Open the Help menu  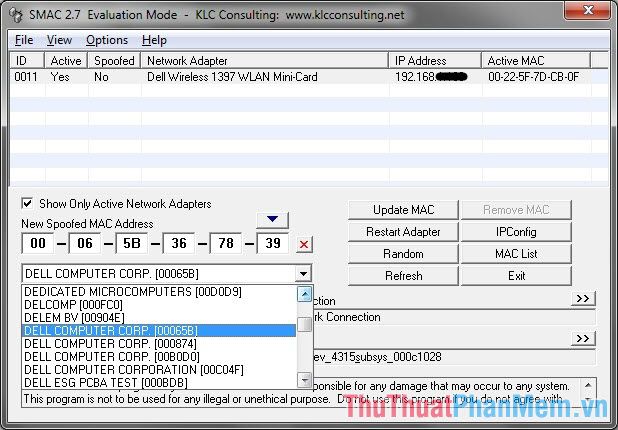click(x=154, y=40)
